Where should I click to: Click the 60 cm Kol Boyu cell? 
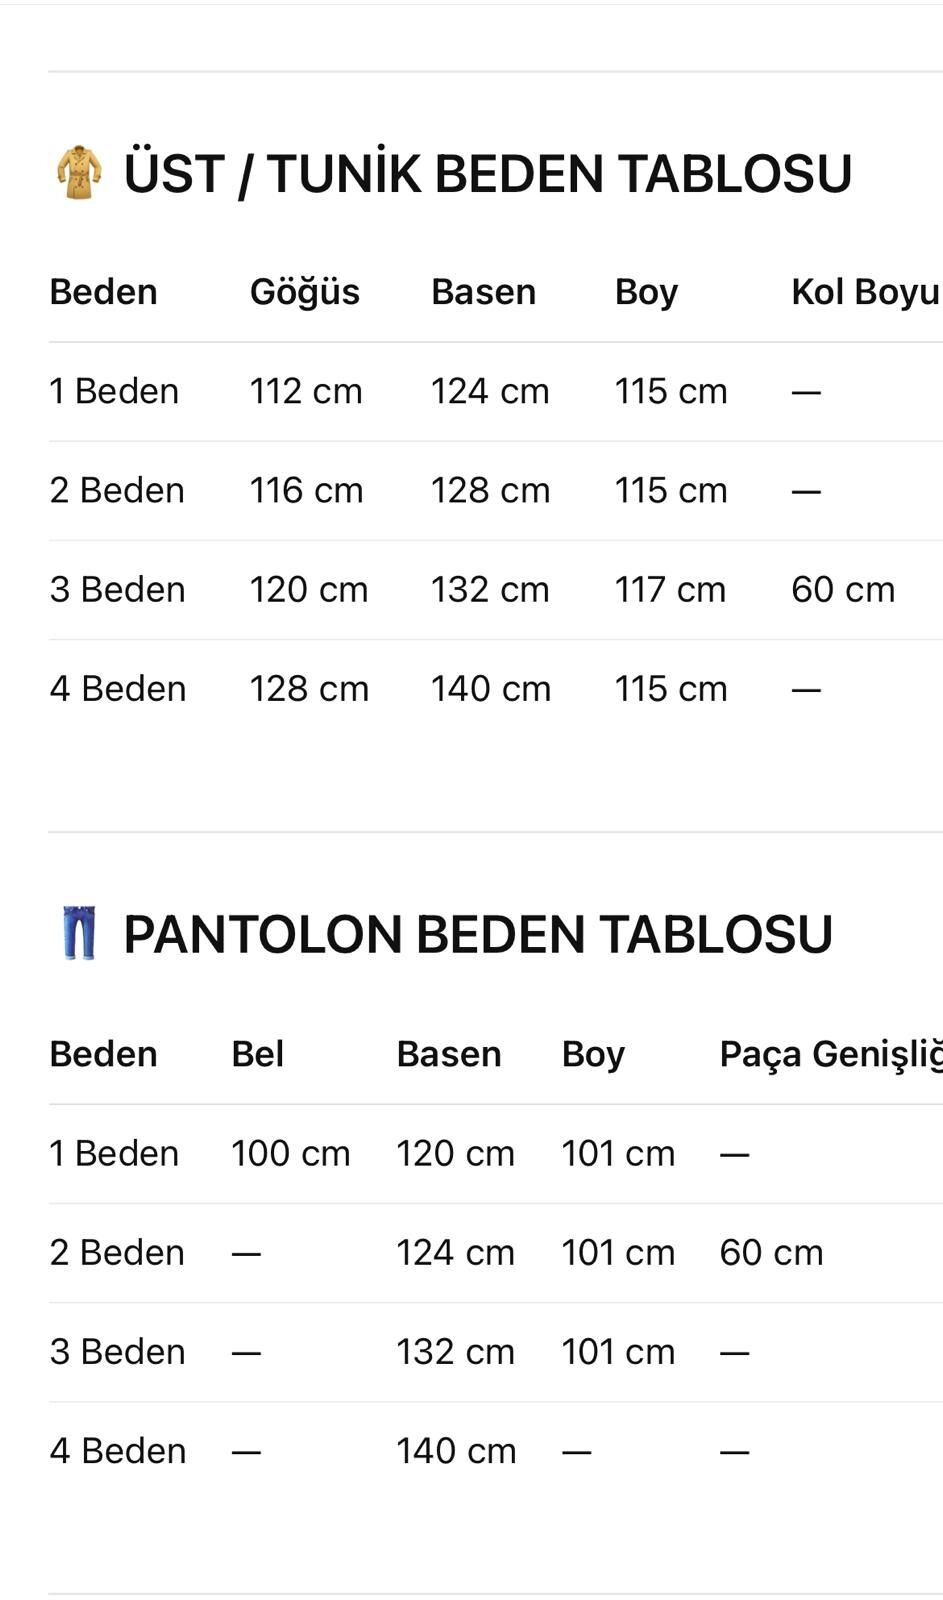(x=842, y=589)
